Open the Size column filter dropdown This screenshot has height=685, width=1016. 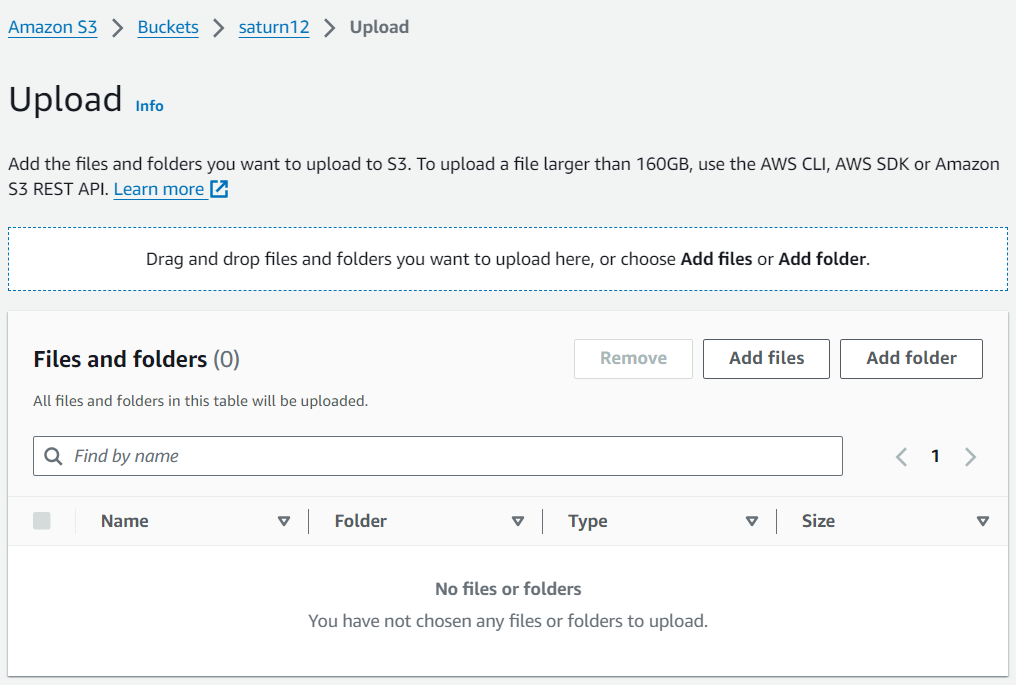pyautogui.click(x=983, y=520)
